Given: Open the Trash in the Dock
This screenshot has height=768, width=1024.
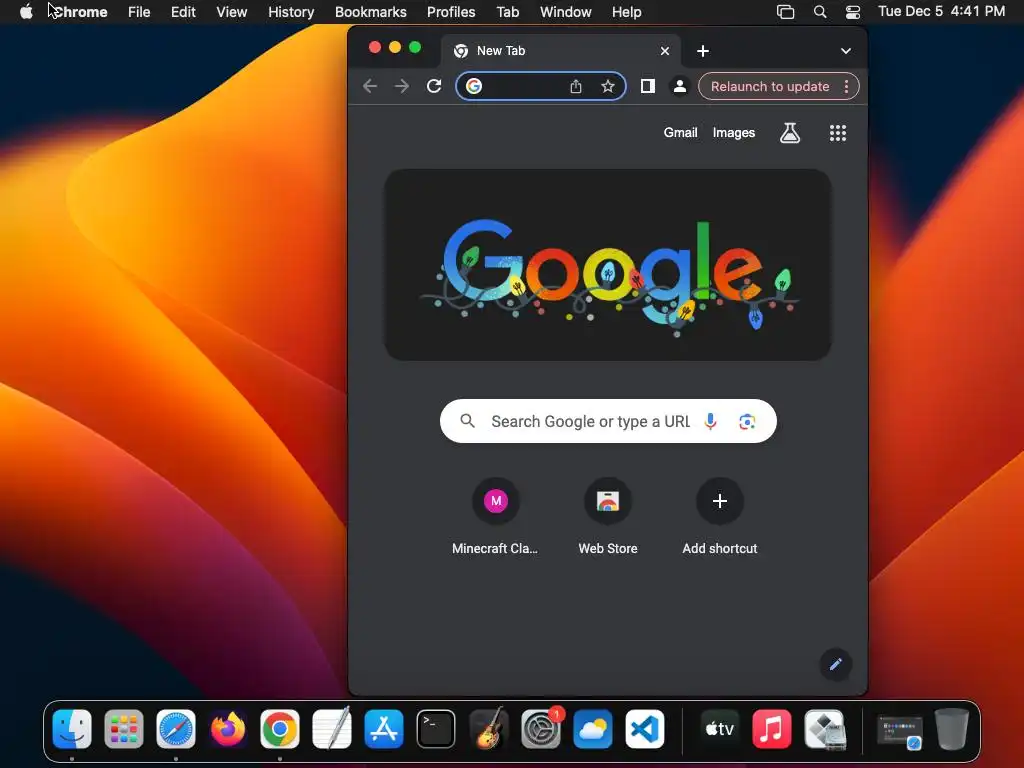Looking at the screenshot, I should point(952,729).
